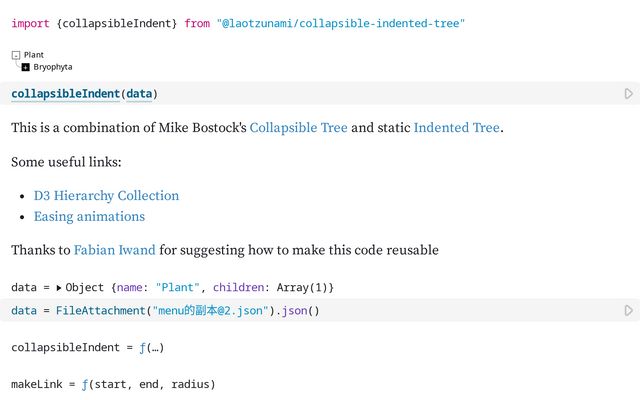The width and height of the screenshot is (640, 400).
Task: Click inside the FileAttachment code editor
Action: 400,311
